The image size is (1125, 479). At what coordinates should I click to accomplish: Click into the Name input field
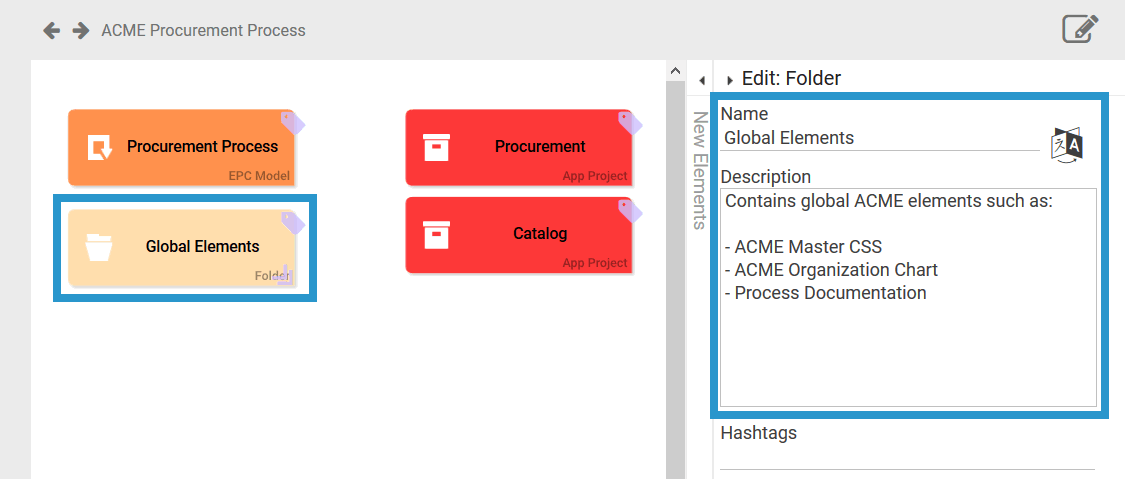pyautogui.click(x=880, y=138)
